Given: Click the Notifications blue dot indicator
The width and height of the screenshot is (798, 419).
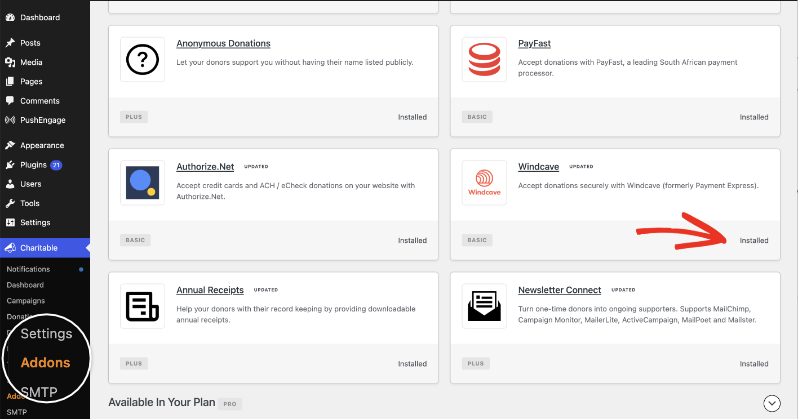Looking at the screenshot, I should point(81,269).
